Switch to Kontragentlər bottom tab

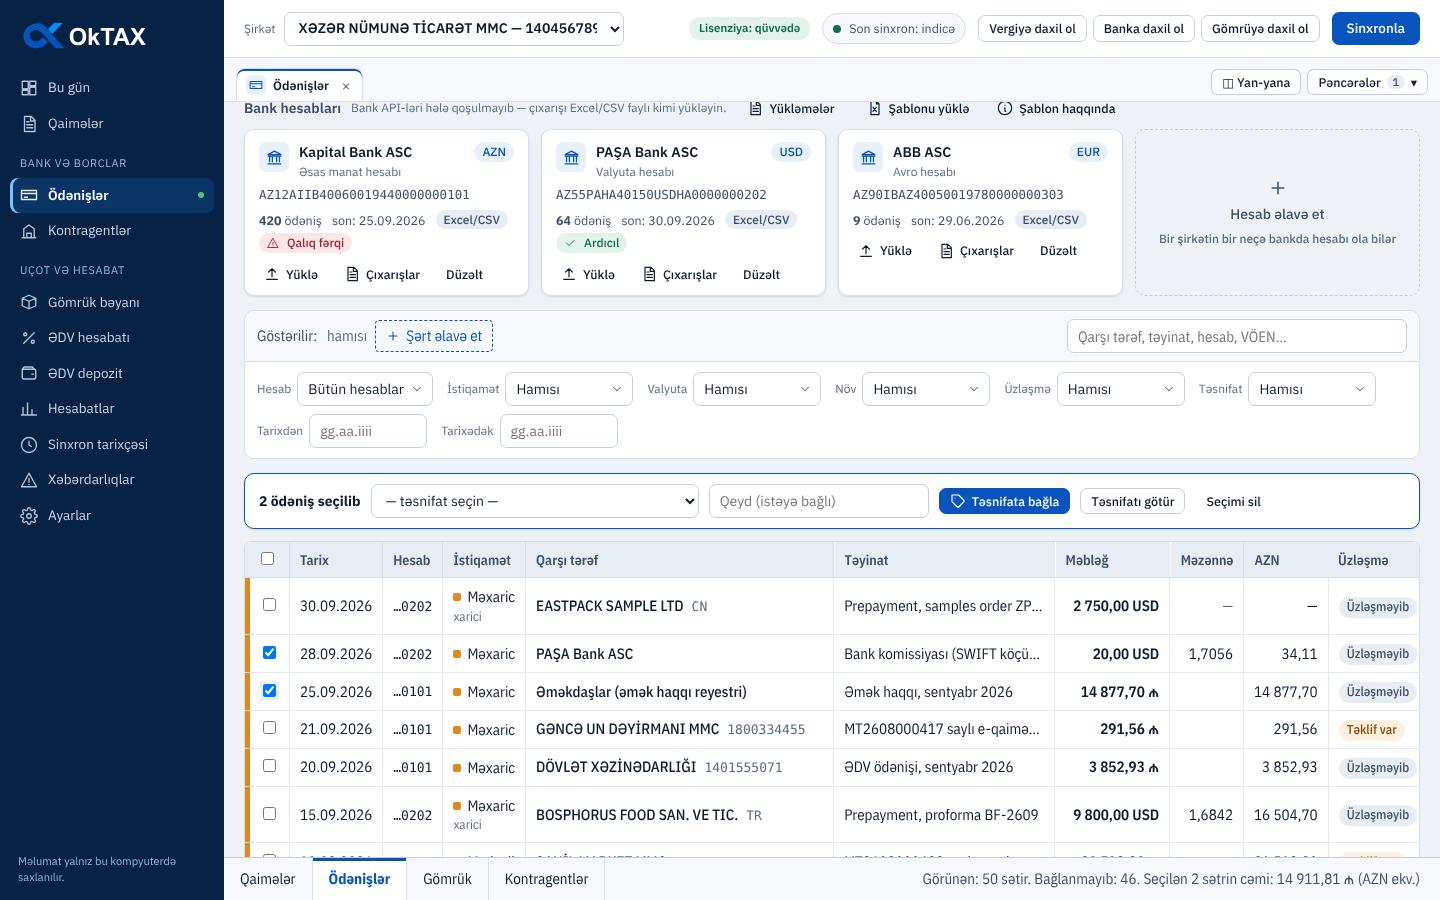tap(547, 879)
